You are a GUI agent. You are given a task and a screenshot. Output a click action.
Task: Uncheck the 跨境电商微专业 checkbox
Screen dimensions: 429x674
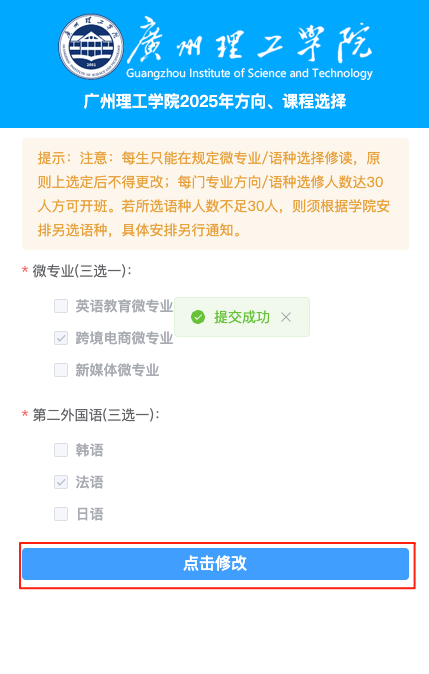click(x=61, y=338)
